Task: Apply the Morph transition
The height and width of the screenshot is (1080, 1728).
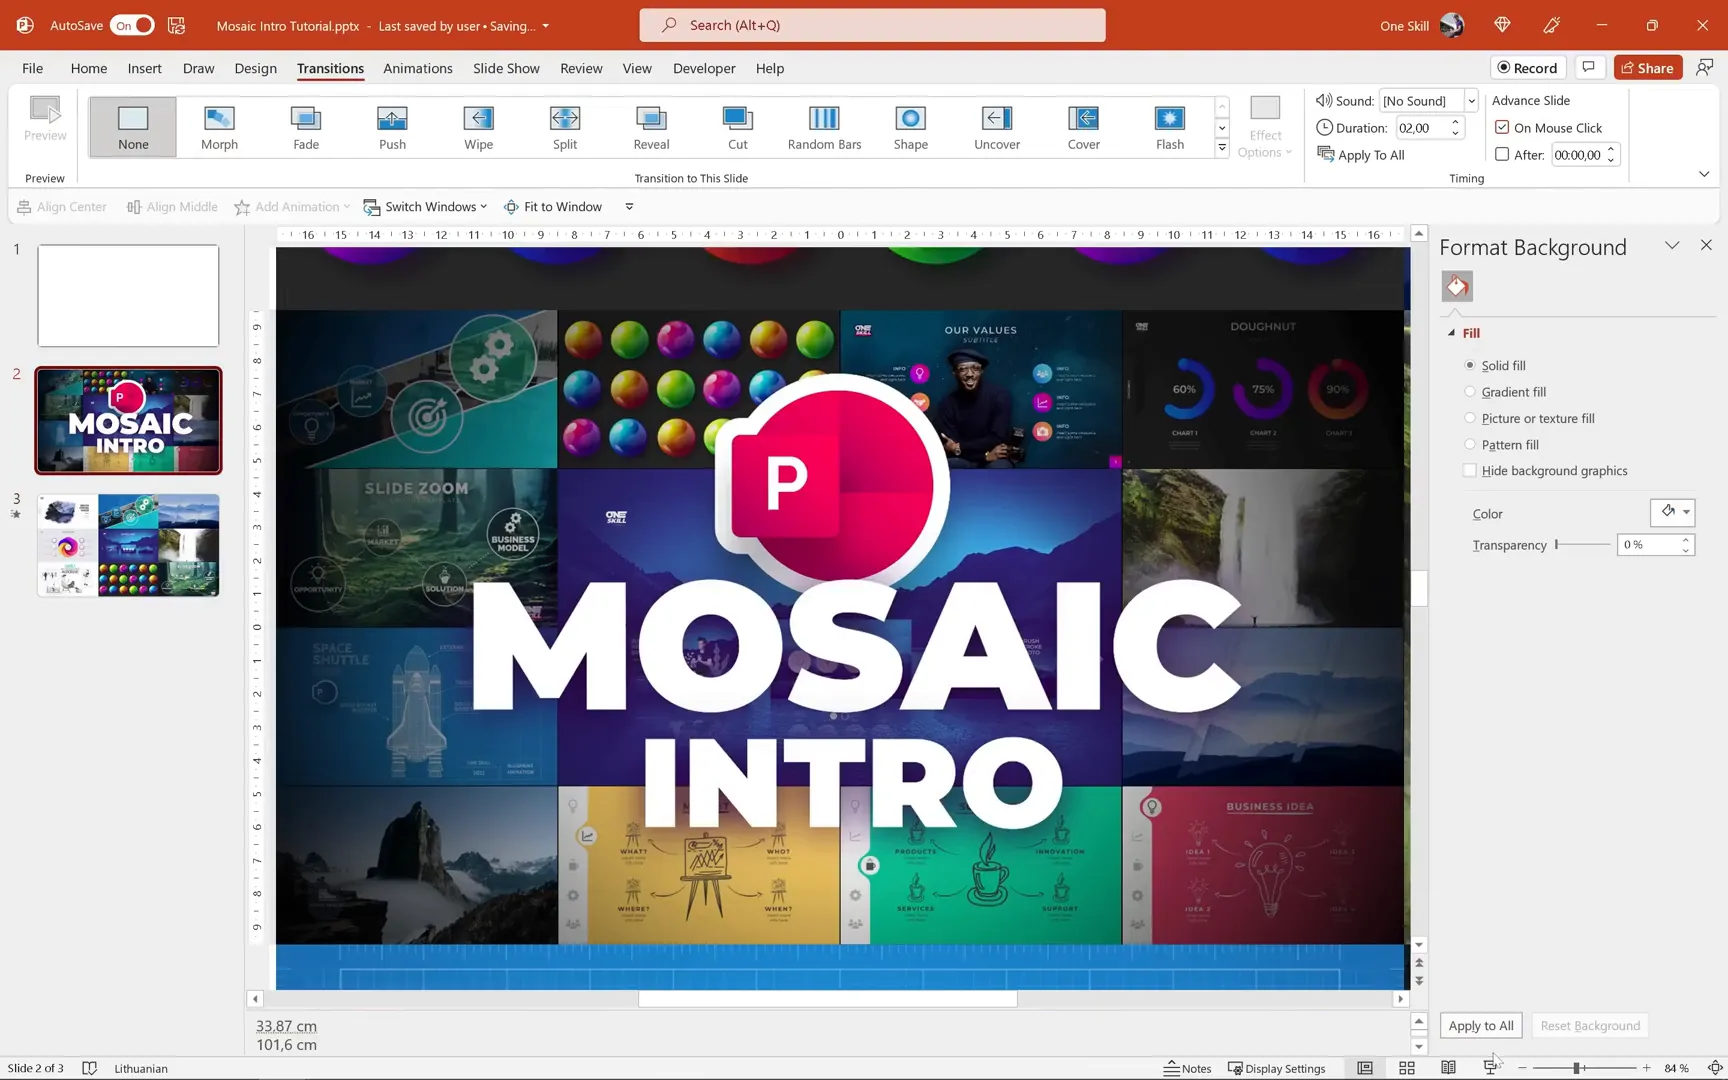Action: tap(219, 127)
